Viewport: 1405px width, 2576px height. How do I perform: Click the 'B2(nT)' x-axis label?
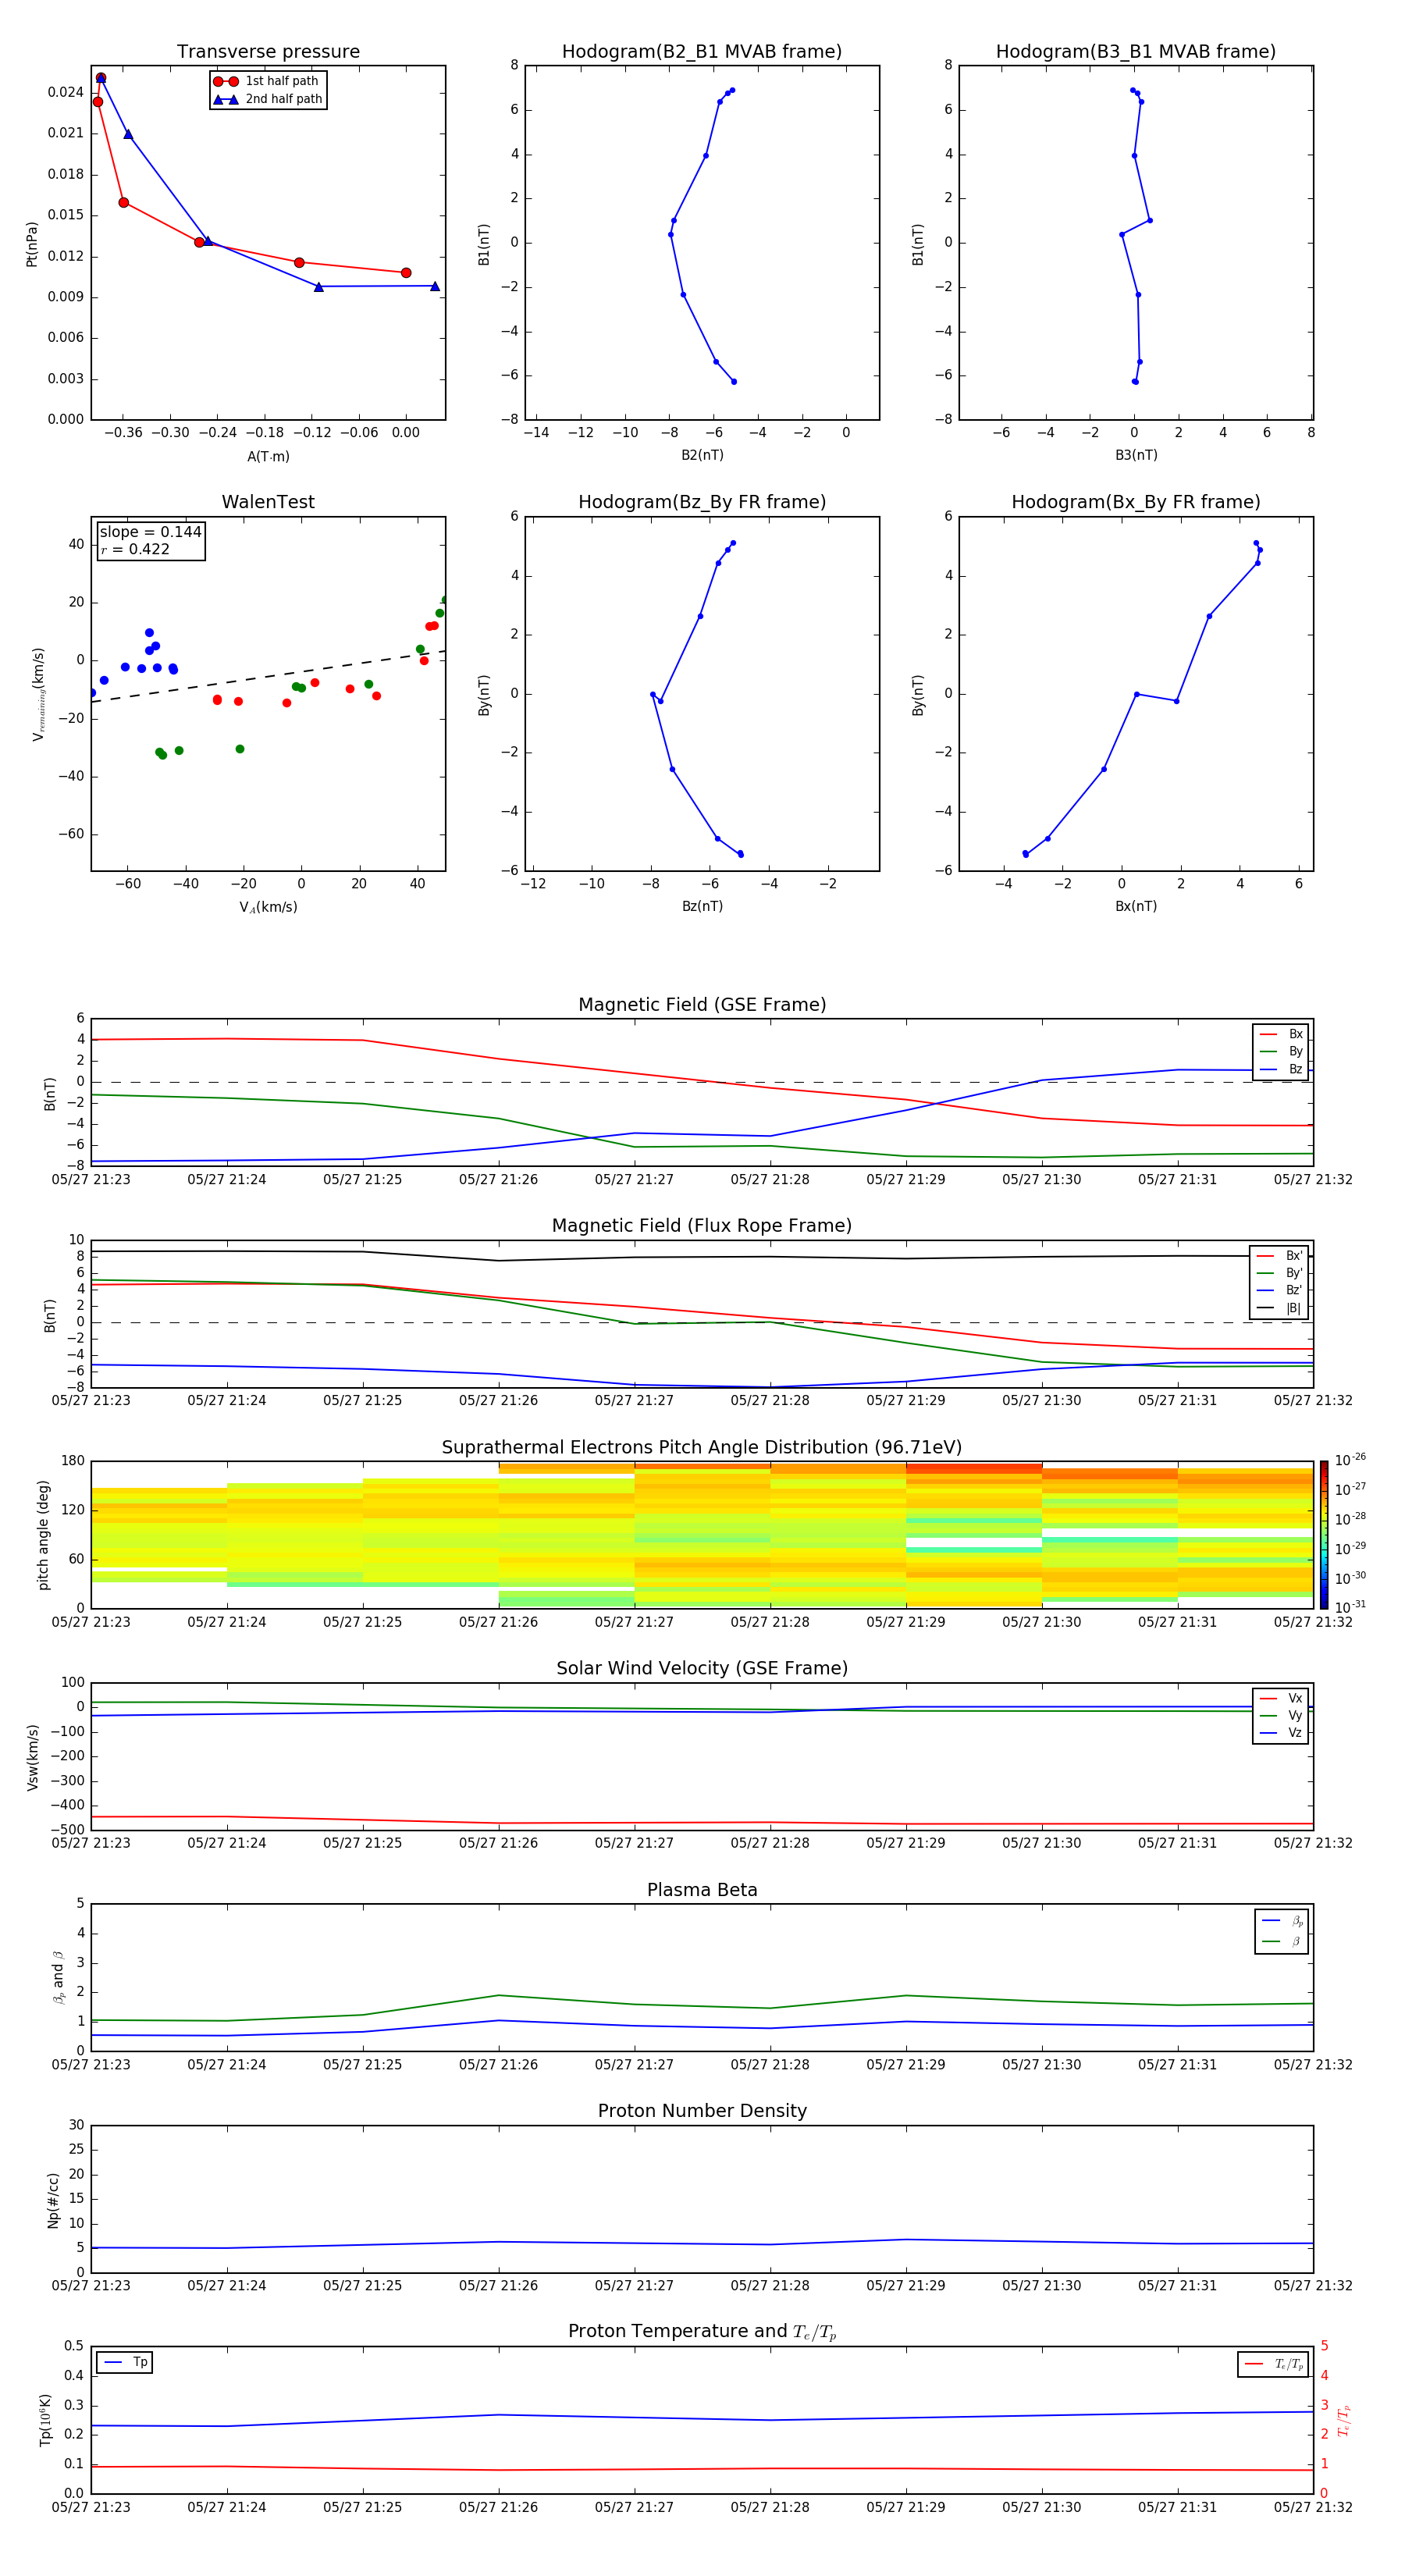(702, 455)
